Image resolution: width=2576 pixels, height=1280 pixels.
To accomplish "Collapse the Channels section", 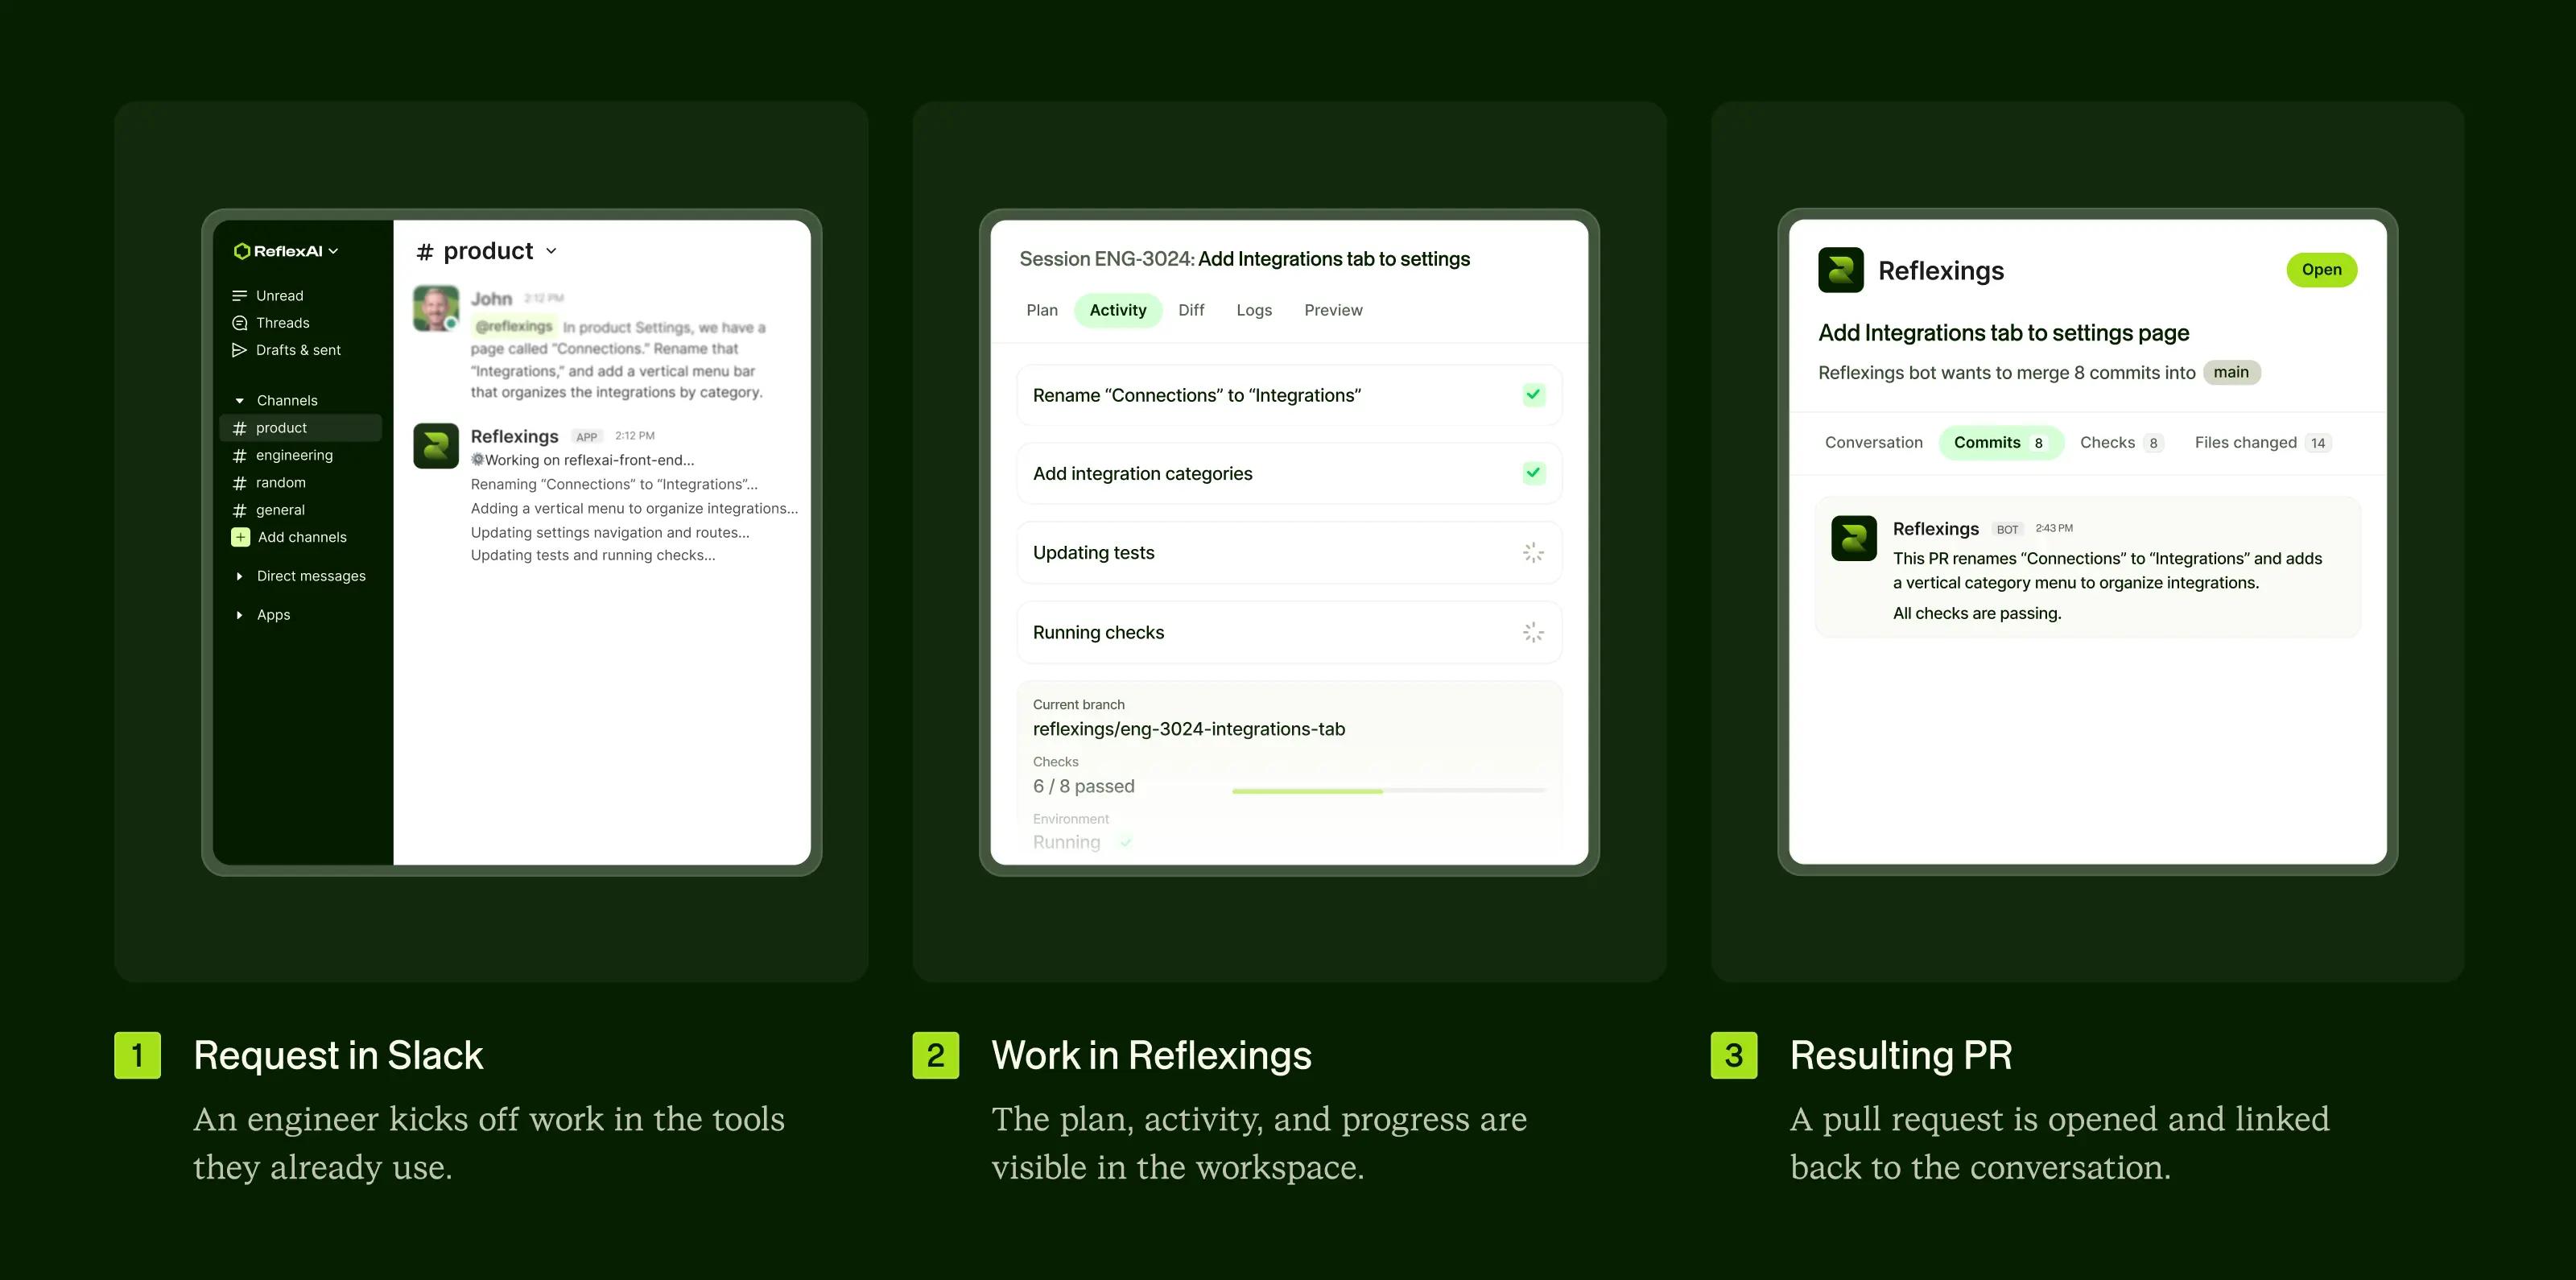I will (x=239, y=401).
